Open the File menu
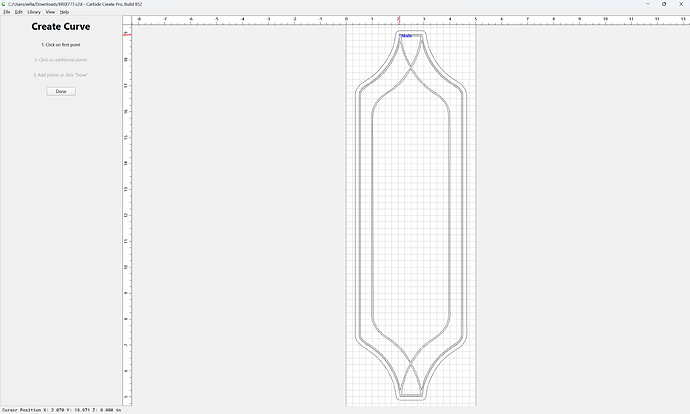The height and width of the screenshot is (414, 690). tap(7, 12)
